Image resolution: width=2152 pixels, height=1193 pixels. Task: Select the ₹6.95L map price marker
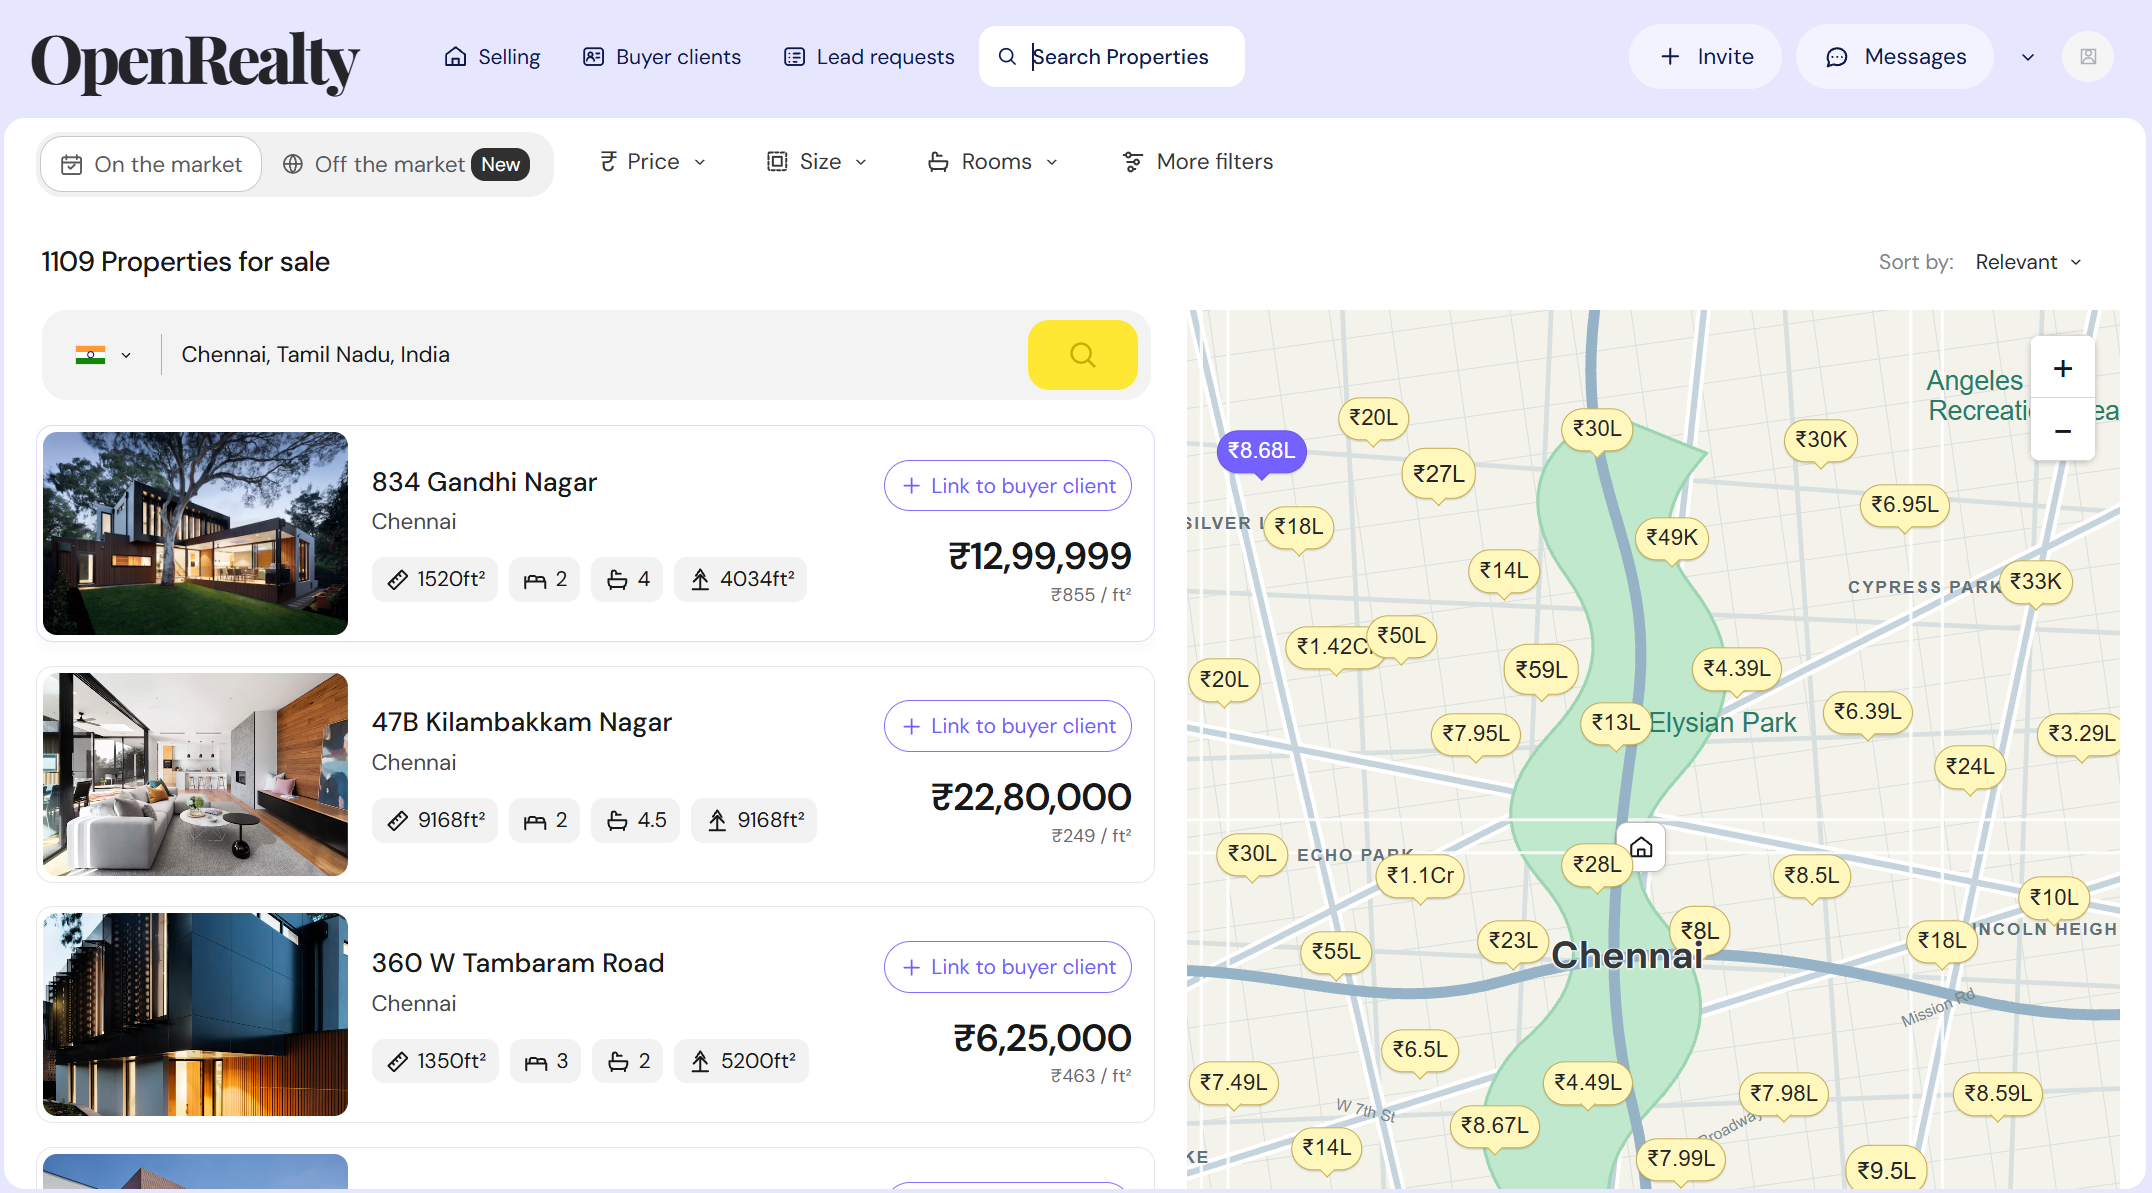[x=1904, y=505]
